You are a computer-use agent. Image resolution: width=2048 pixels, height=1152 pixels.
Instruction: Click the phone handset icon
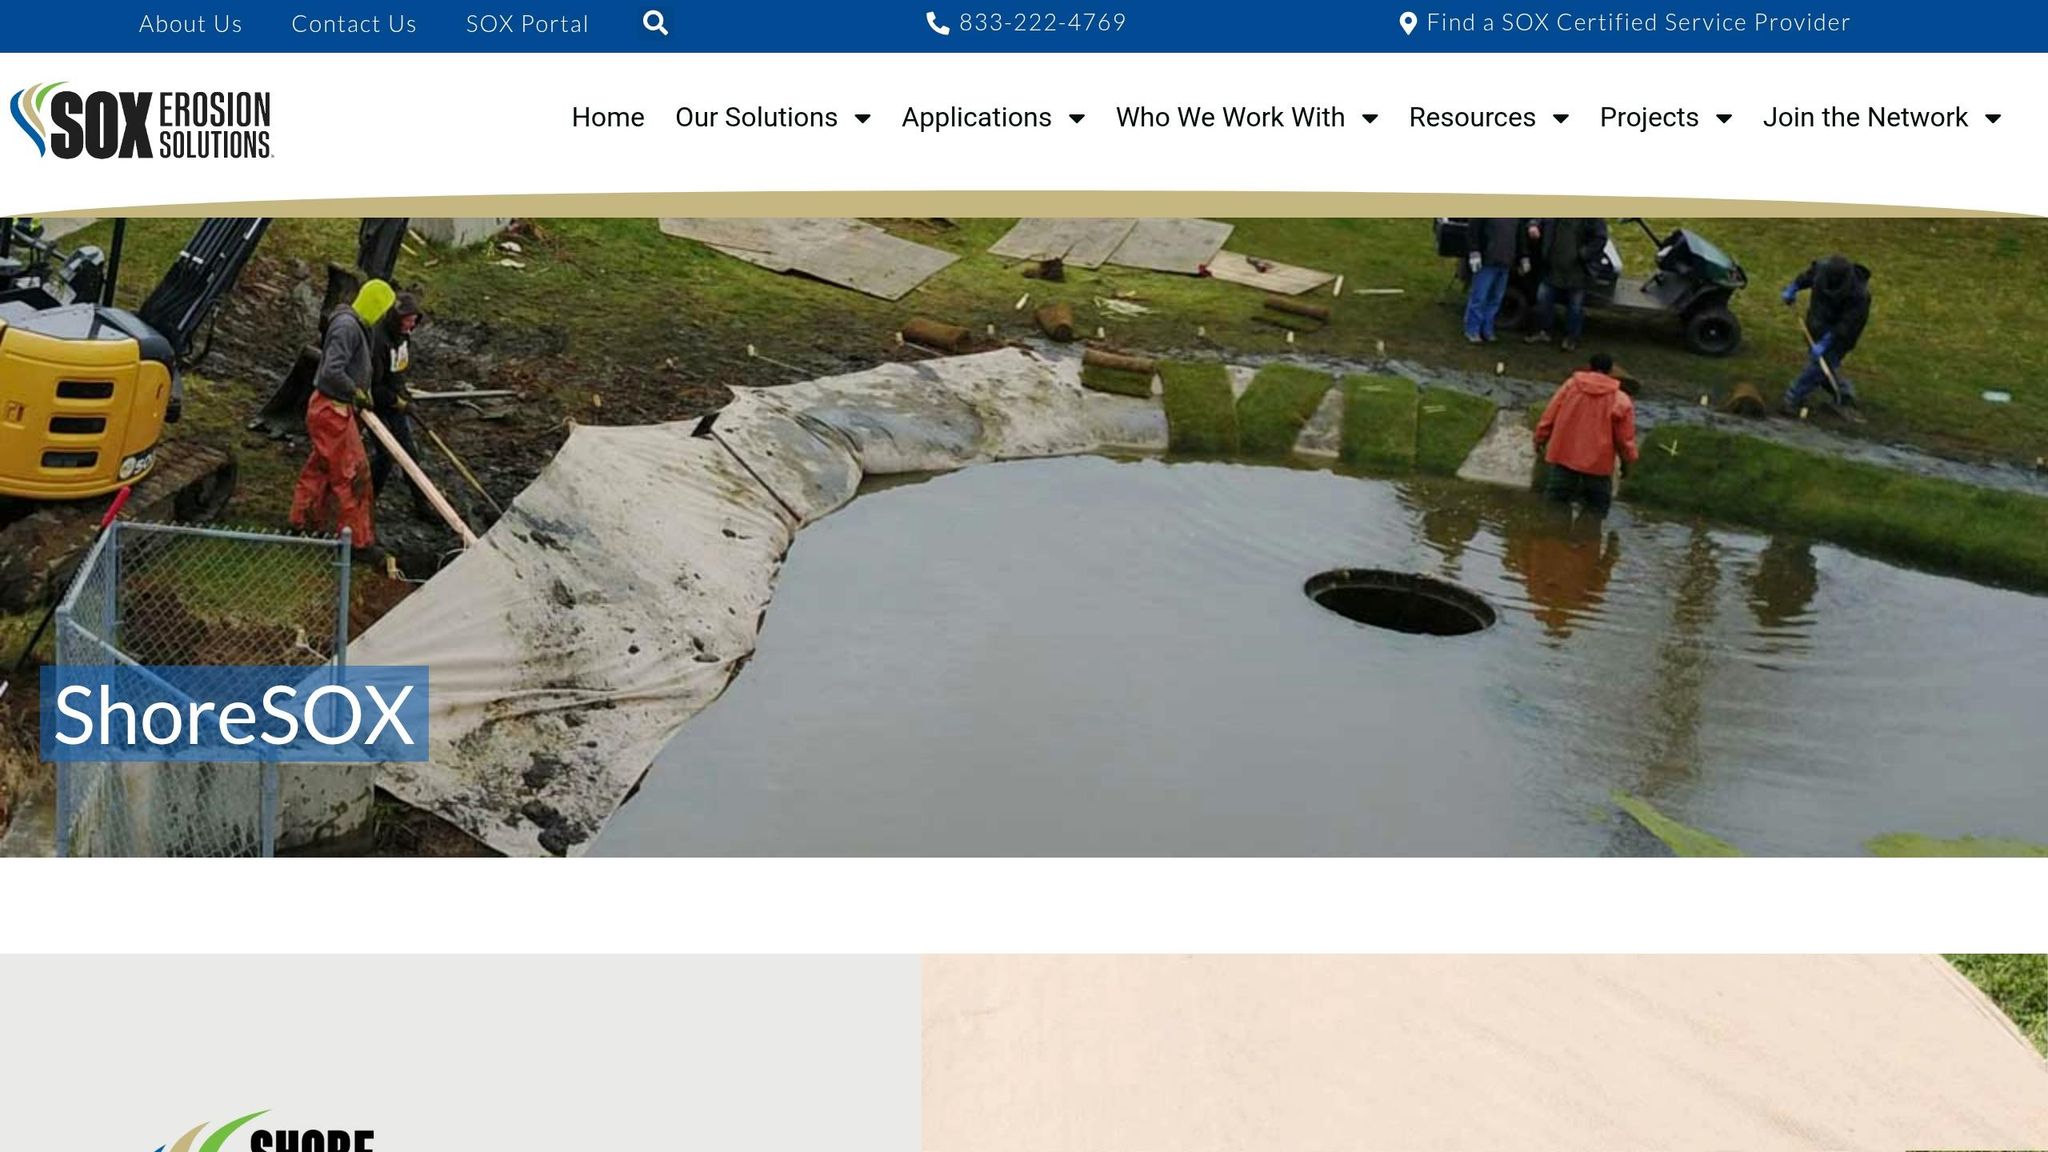[937, 23]
